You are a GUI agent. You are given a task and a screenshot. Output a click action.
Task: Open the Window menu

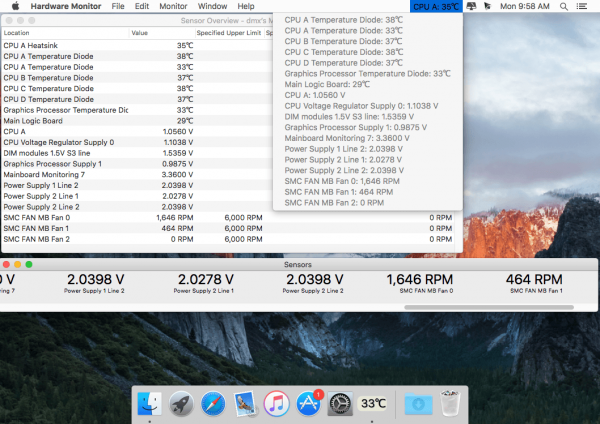(x=212, y=6)
